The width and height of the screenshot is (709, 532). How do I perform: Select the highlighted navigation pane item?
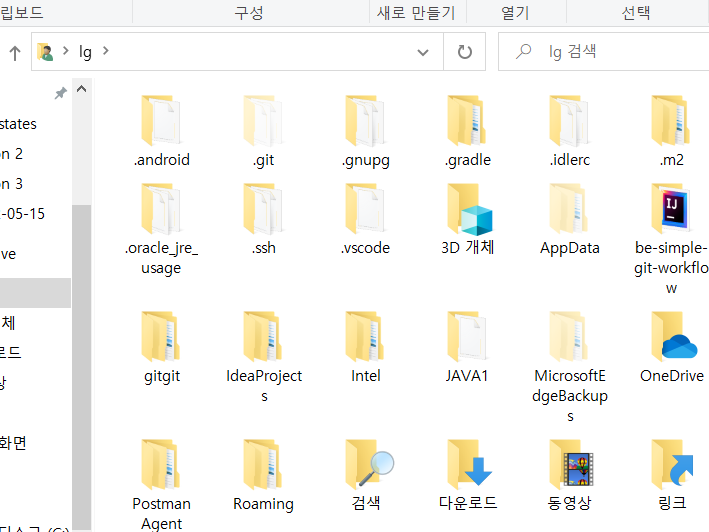(35, 292)
